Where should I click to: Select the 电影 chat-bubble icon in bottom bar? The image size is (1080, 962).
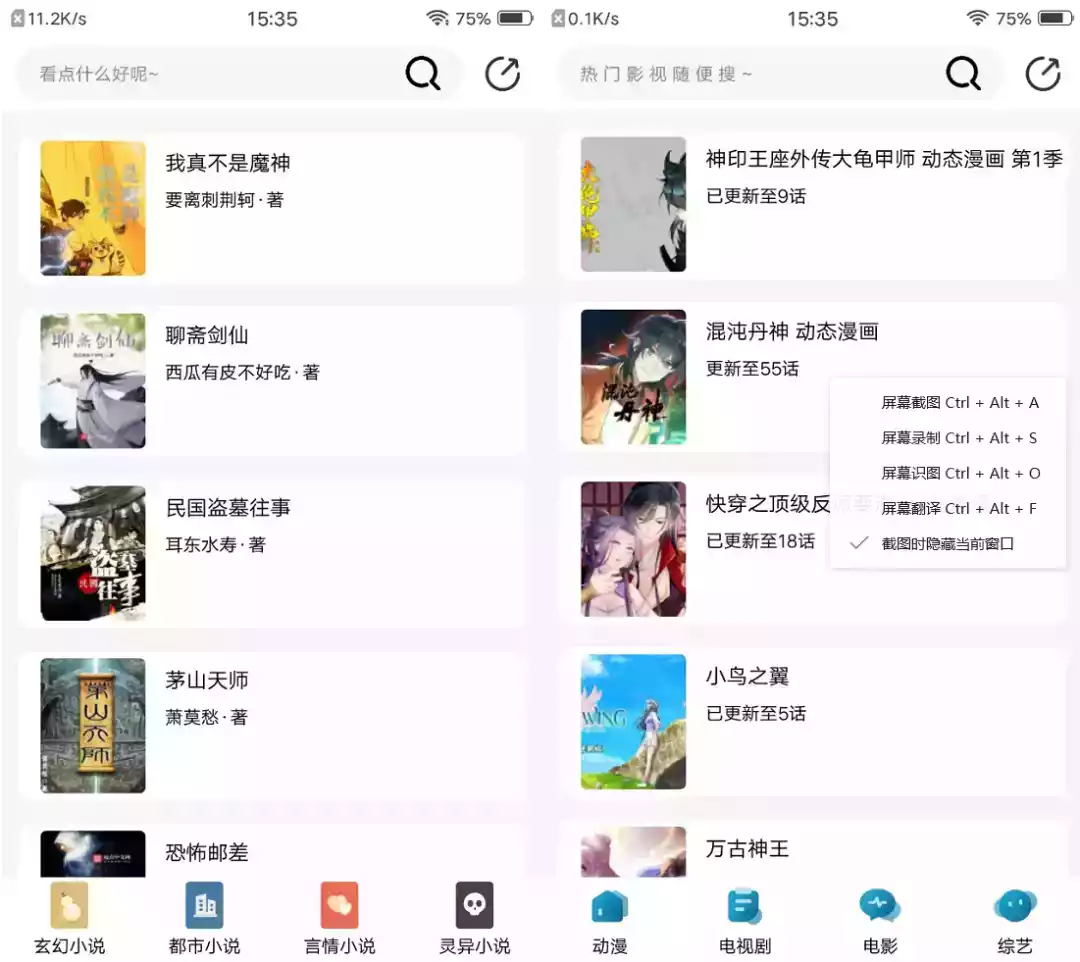(878, 906)
